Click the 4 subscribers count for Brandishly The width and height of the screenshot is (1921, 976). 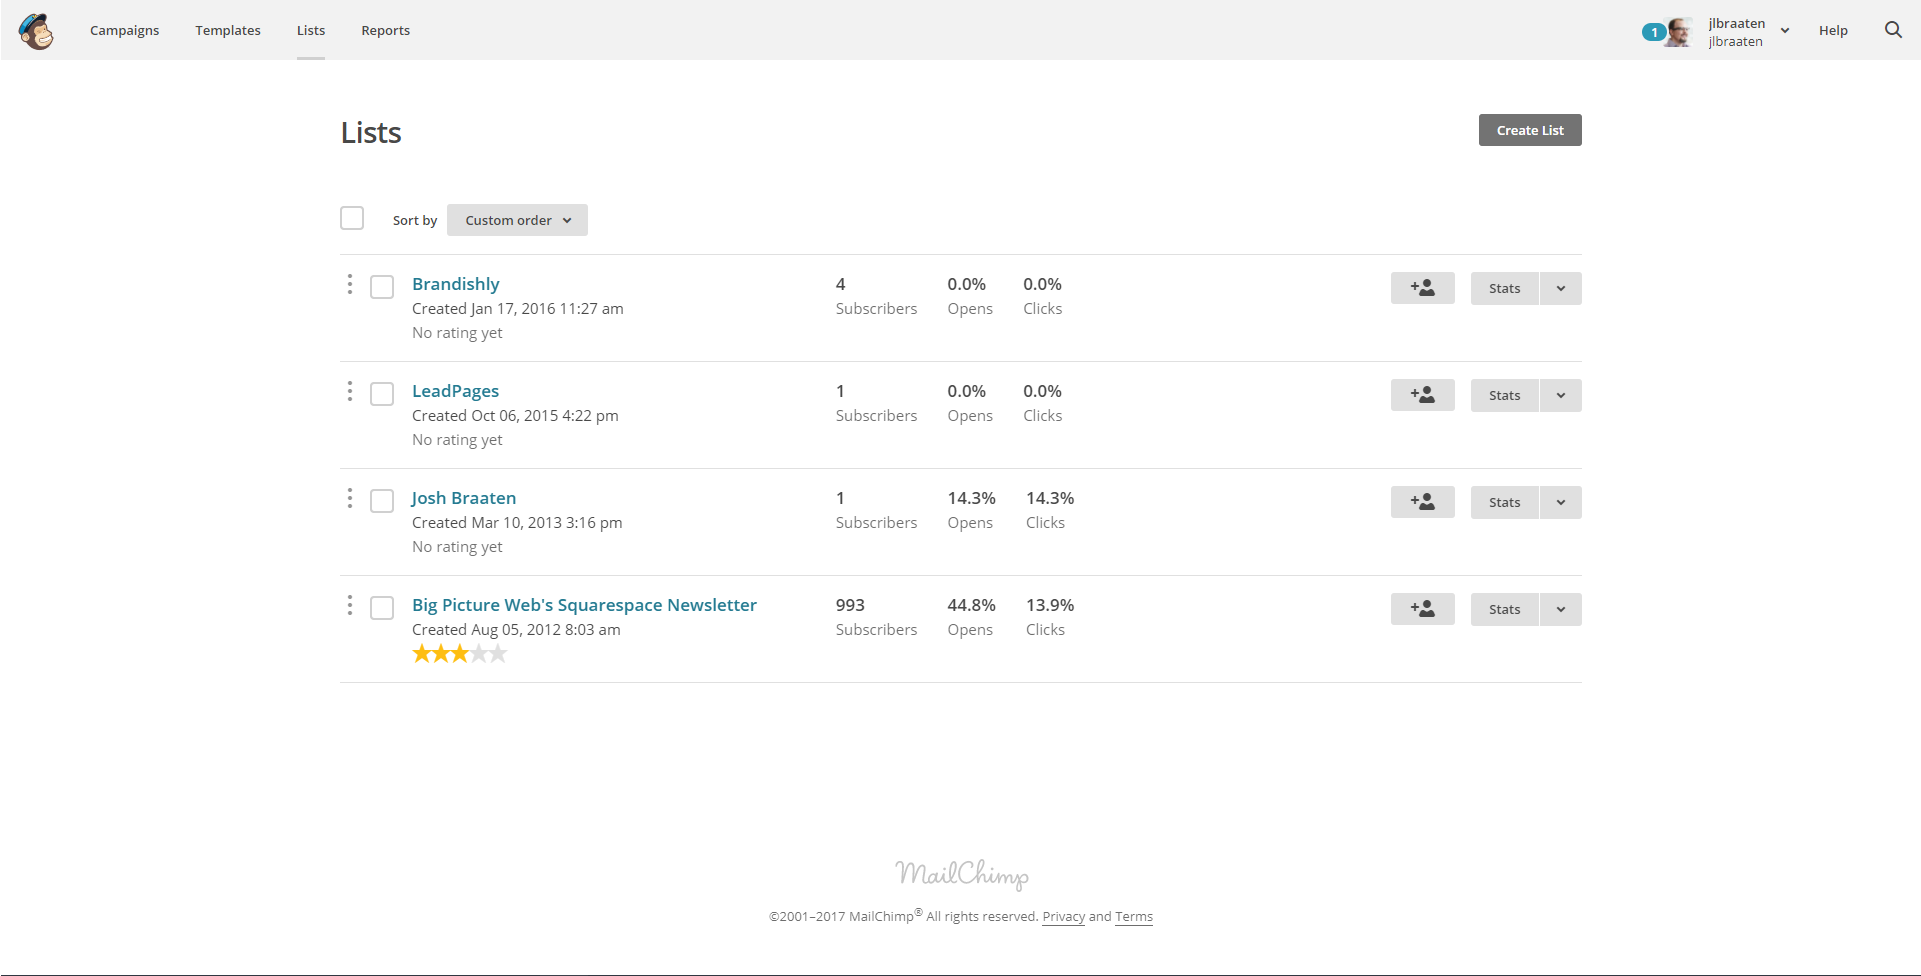coord(841,284)
